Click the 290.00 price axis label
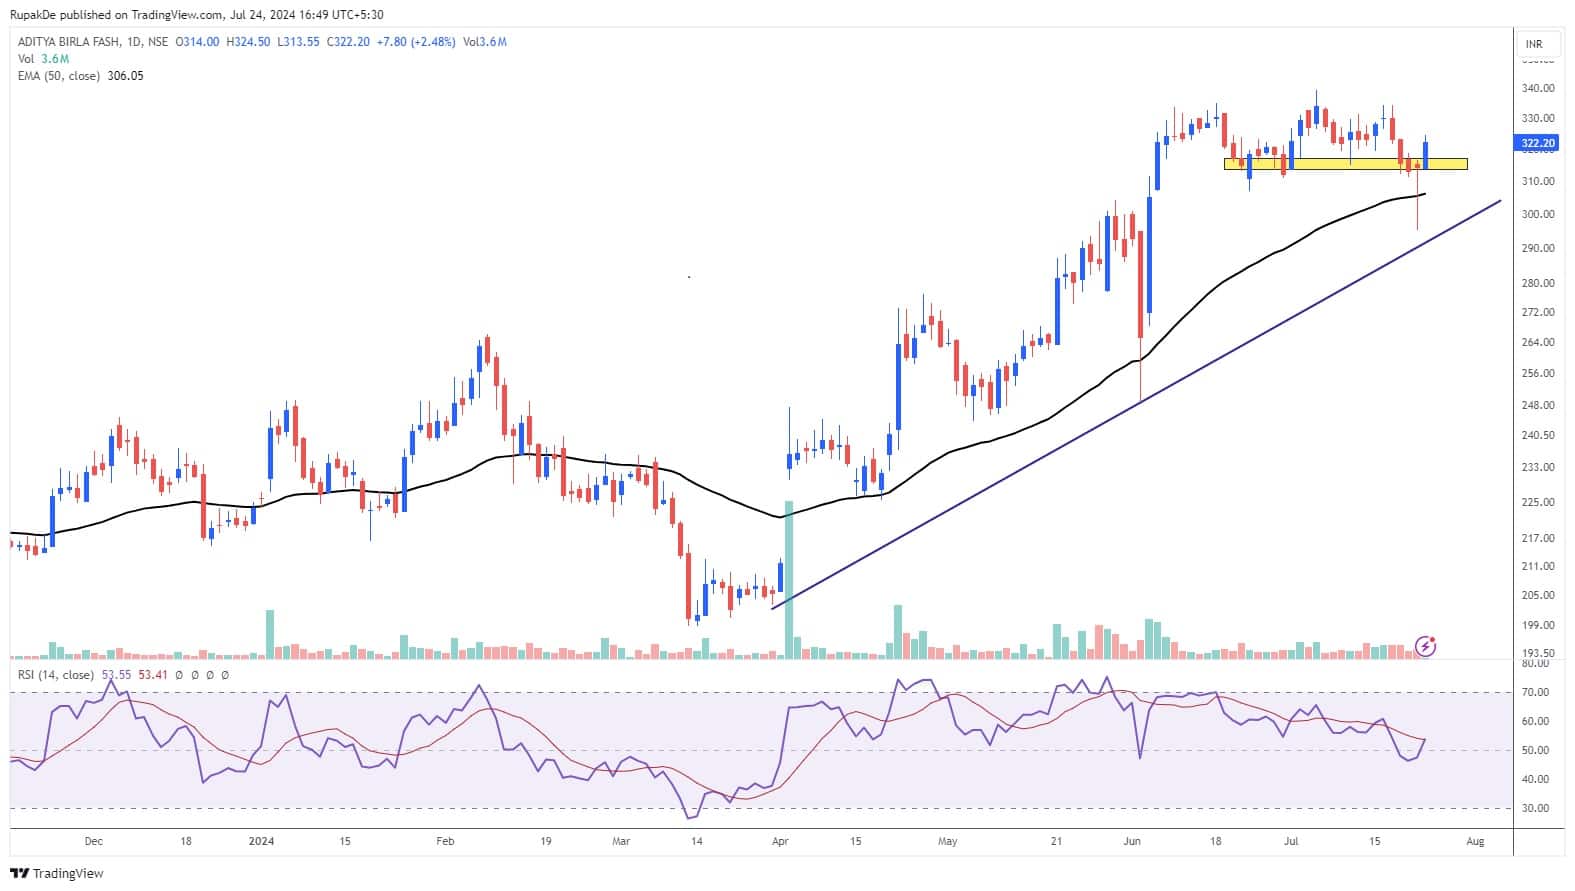Viewport: 1575px width, 891px height. click(x=1538, y=248)
